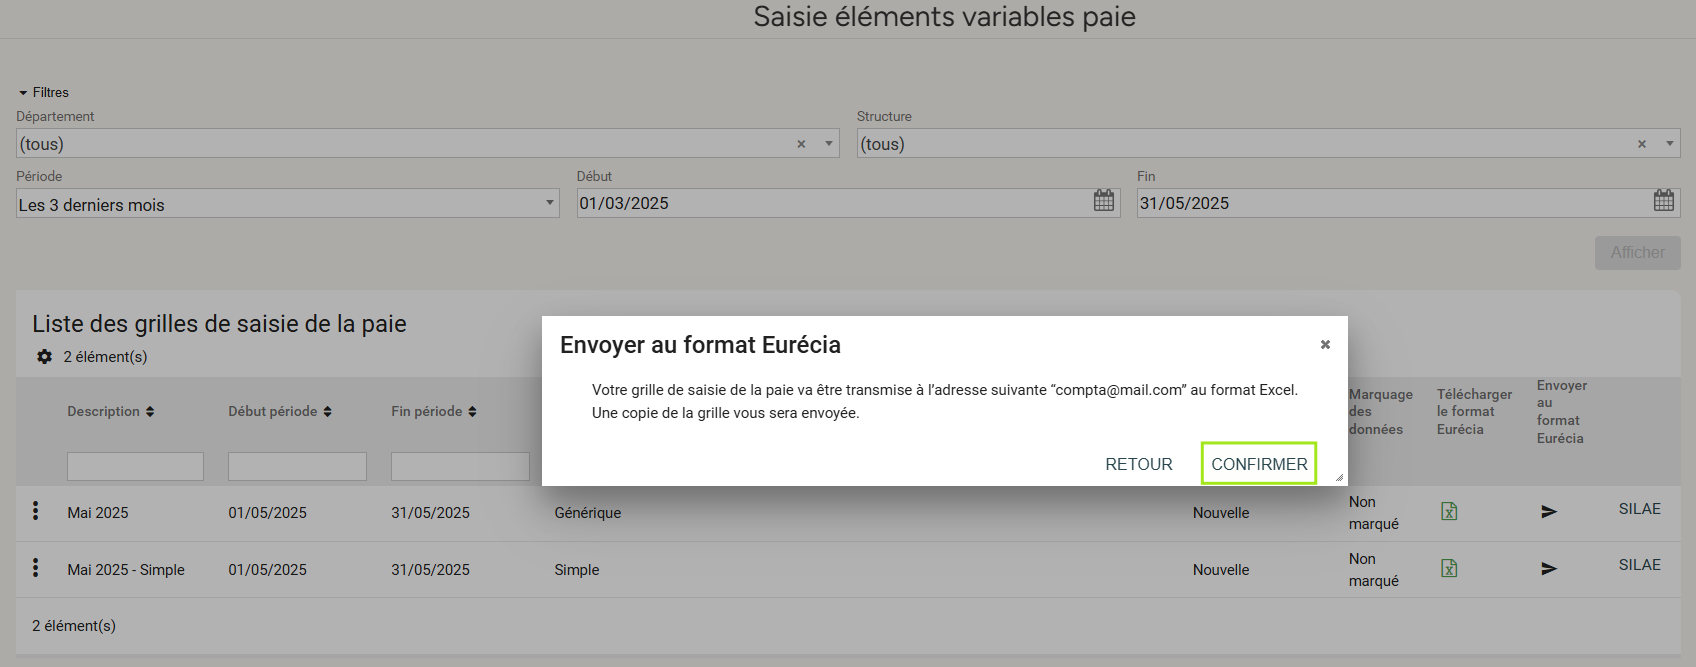Click RETOUR to cancel the dialog
The width and height of the screenshot is (1696, 667).
point(1139,464)
